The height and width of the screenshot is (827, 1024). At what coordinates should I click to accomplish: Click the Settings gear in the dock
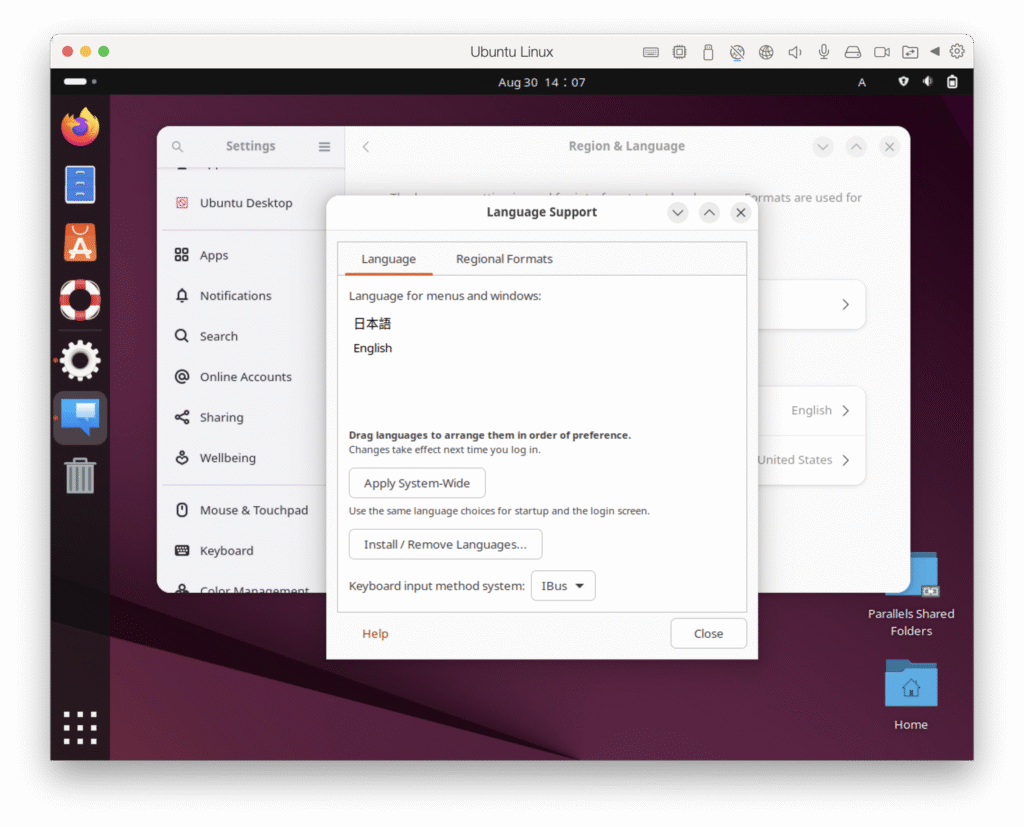pos(80,360)
